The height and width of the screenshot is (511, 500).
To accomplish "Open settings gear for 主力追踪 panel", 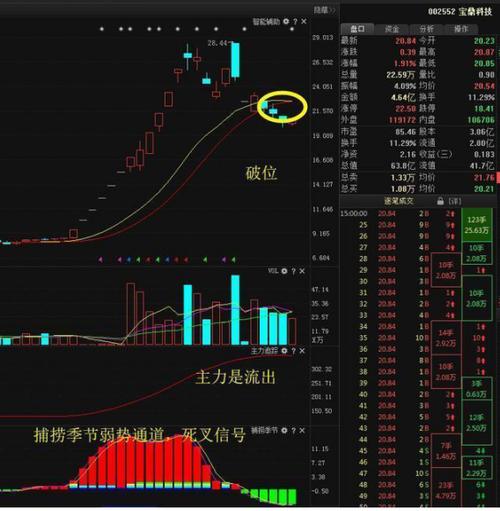I will pyautogui.click(x=284, y=351).
